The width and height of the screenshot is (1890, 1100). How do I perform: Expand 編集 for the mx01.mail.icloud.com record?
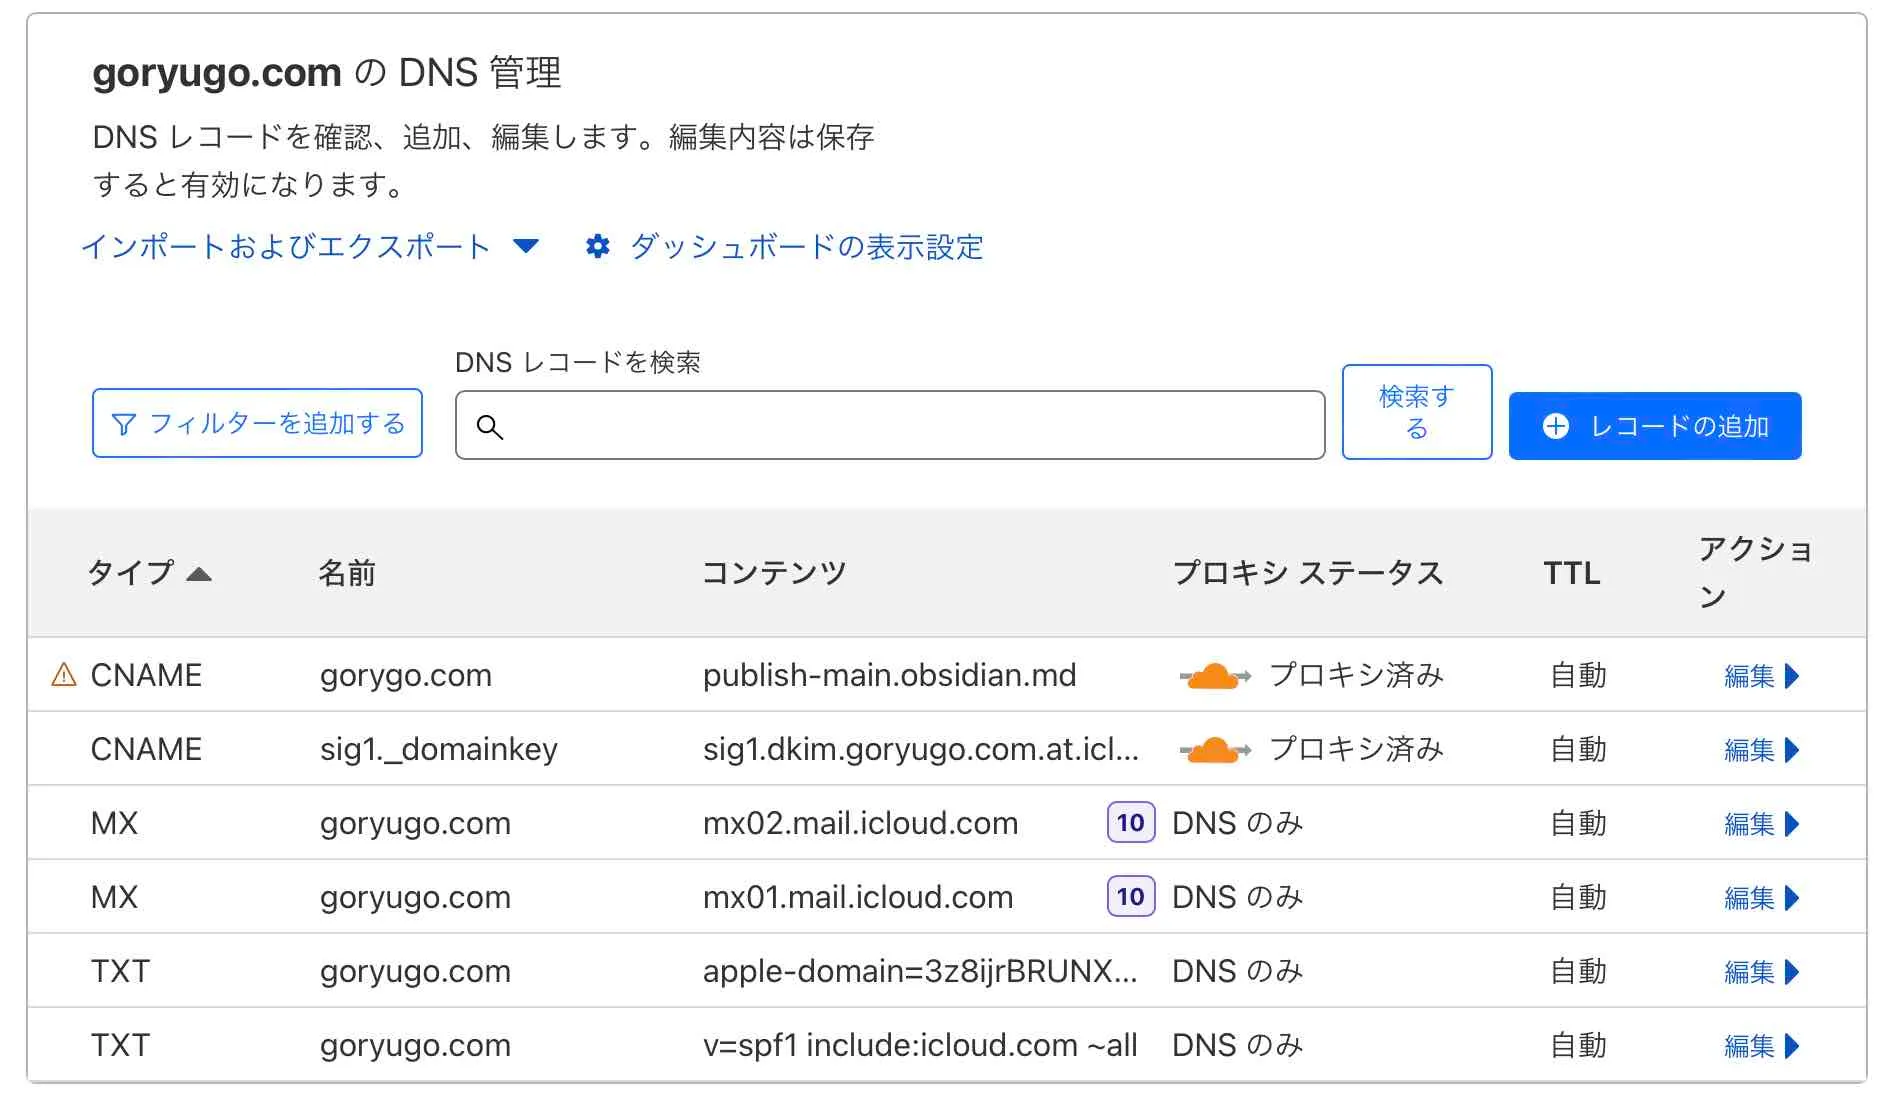pyautogui.click(x=1762, y=898)
